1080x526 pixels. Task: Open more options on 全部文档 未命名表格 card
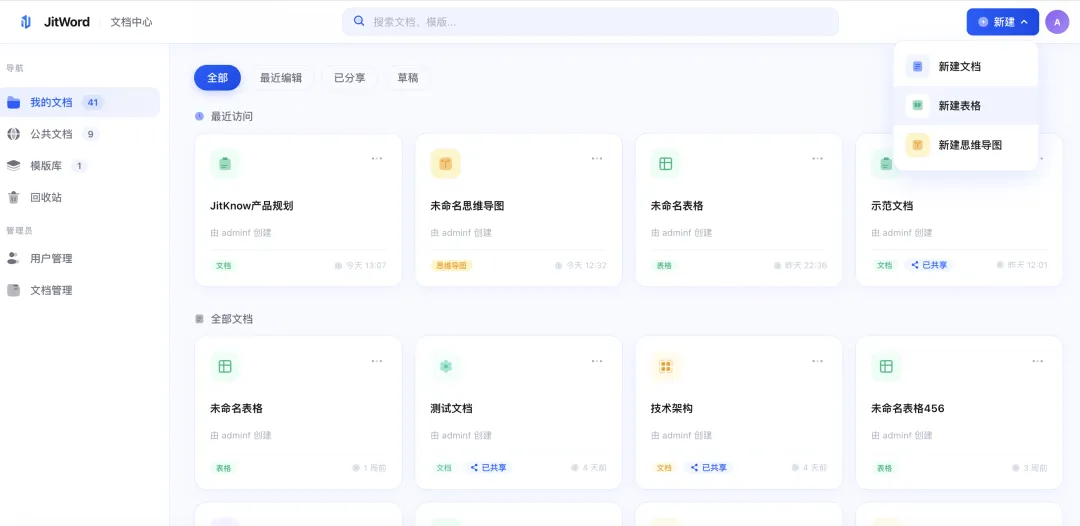point(377,361)
